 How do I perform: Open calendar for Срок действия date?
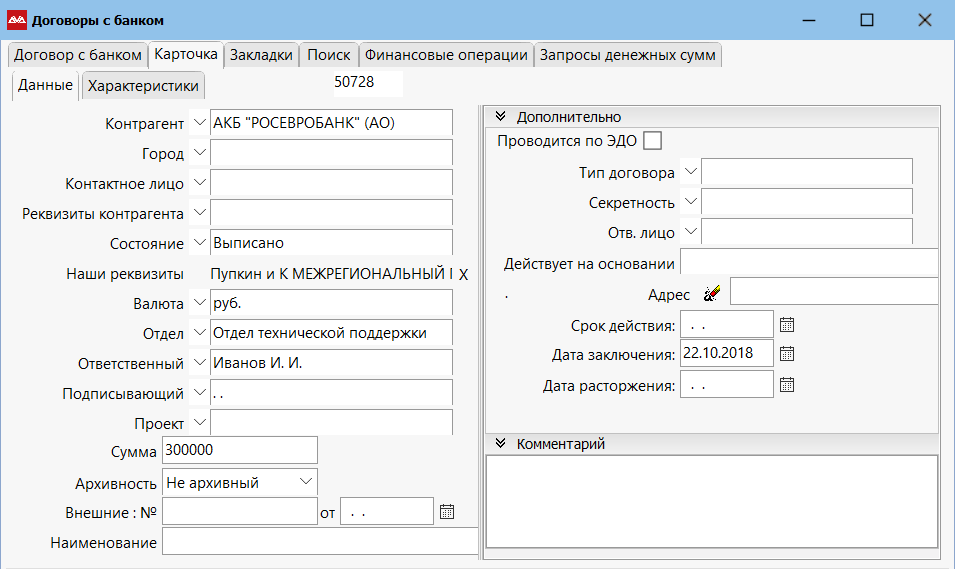[x=787, y=325]
